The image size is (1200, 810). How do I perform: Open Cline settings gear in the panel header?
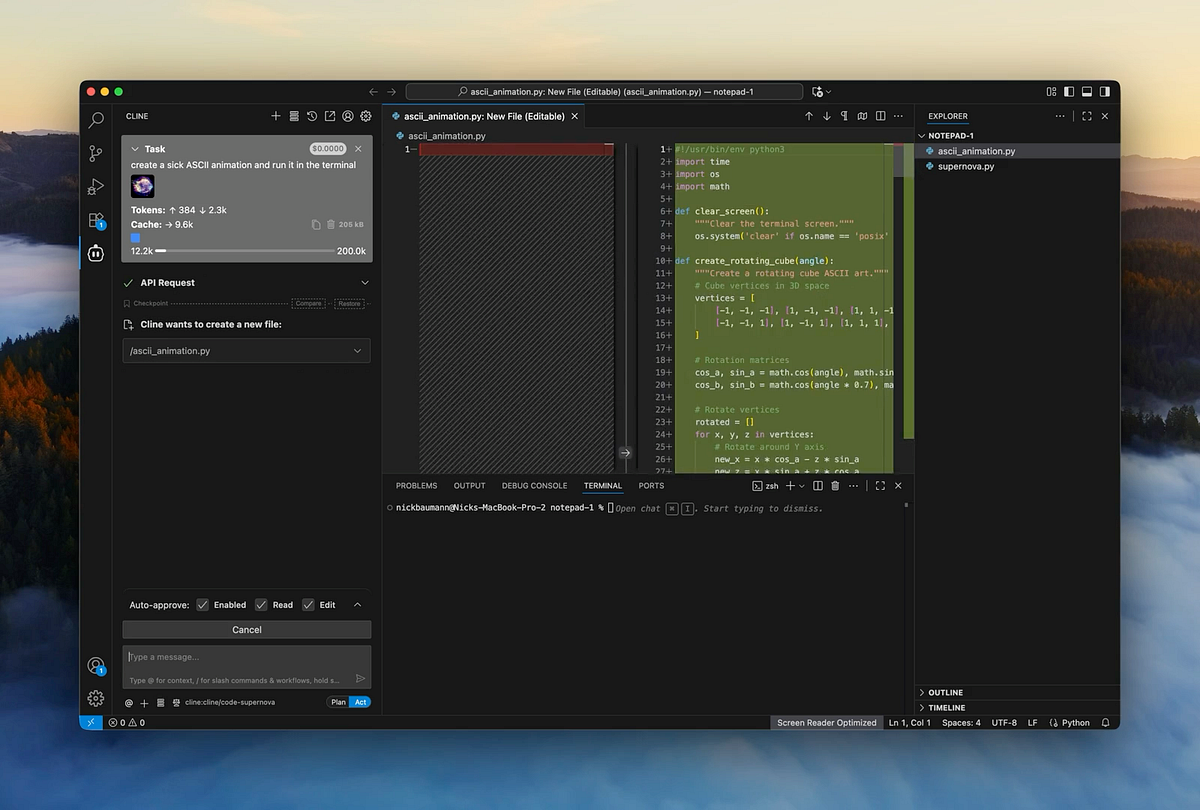366,116
